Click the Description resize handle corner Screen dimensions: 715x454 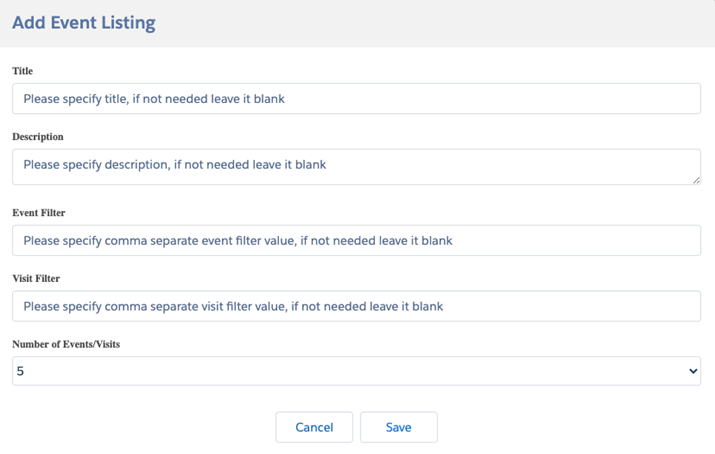(x=695, y=179)
